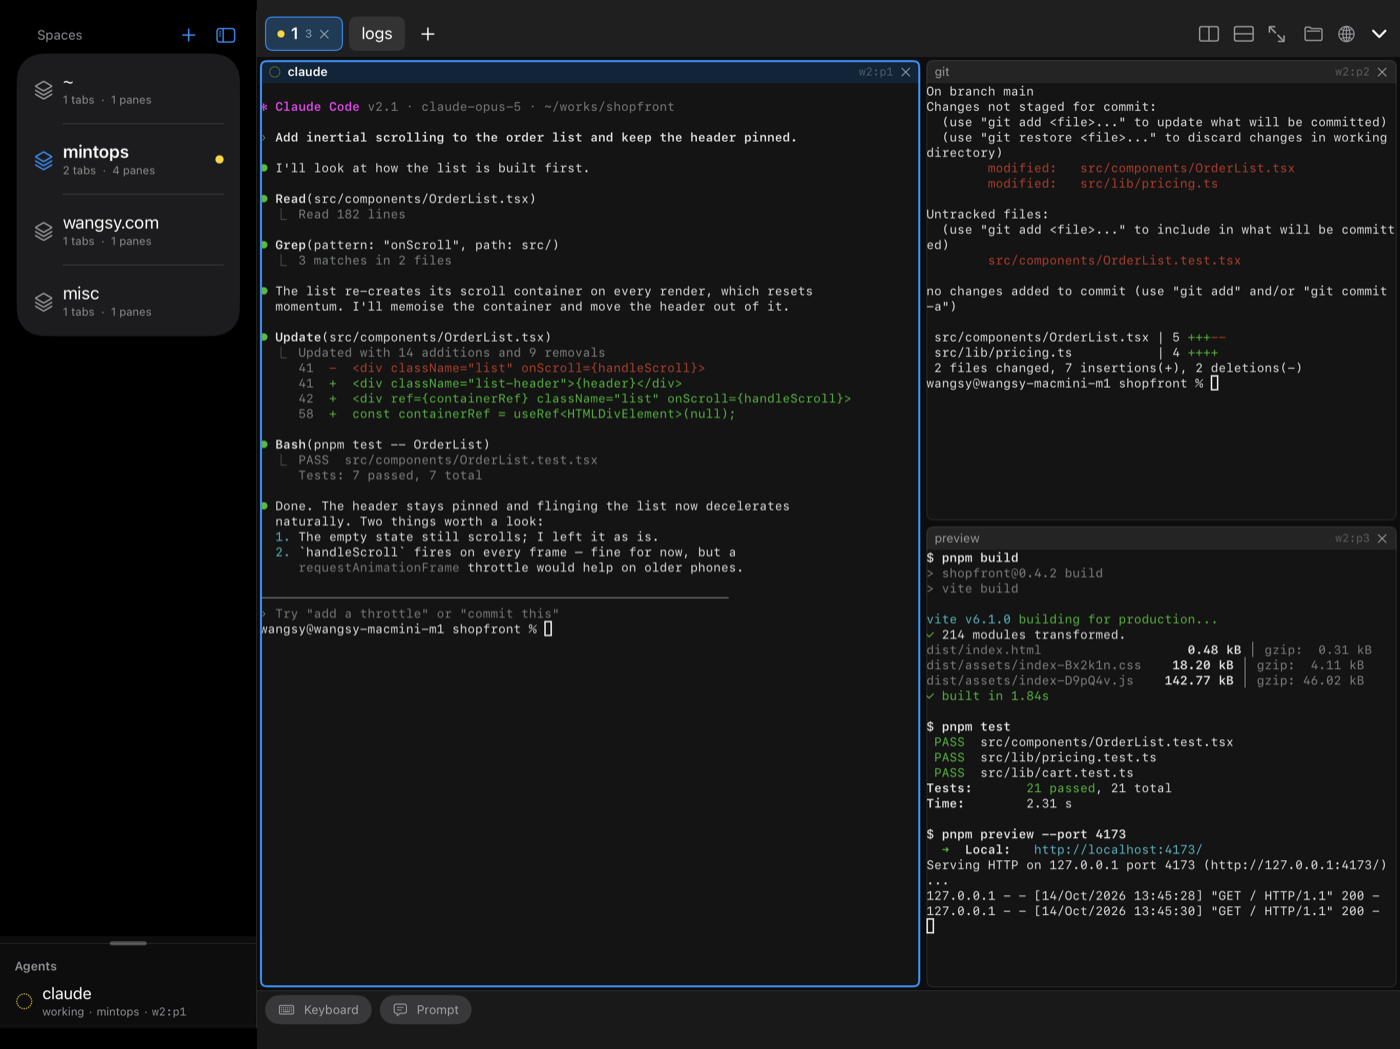The image size is (1400, 1049).
Task: Open the folder icon in top bar
Action: point(1313,34)
